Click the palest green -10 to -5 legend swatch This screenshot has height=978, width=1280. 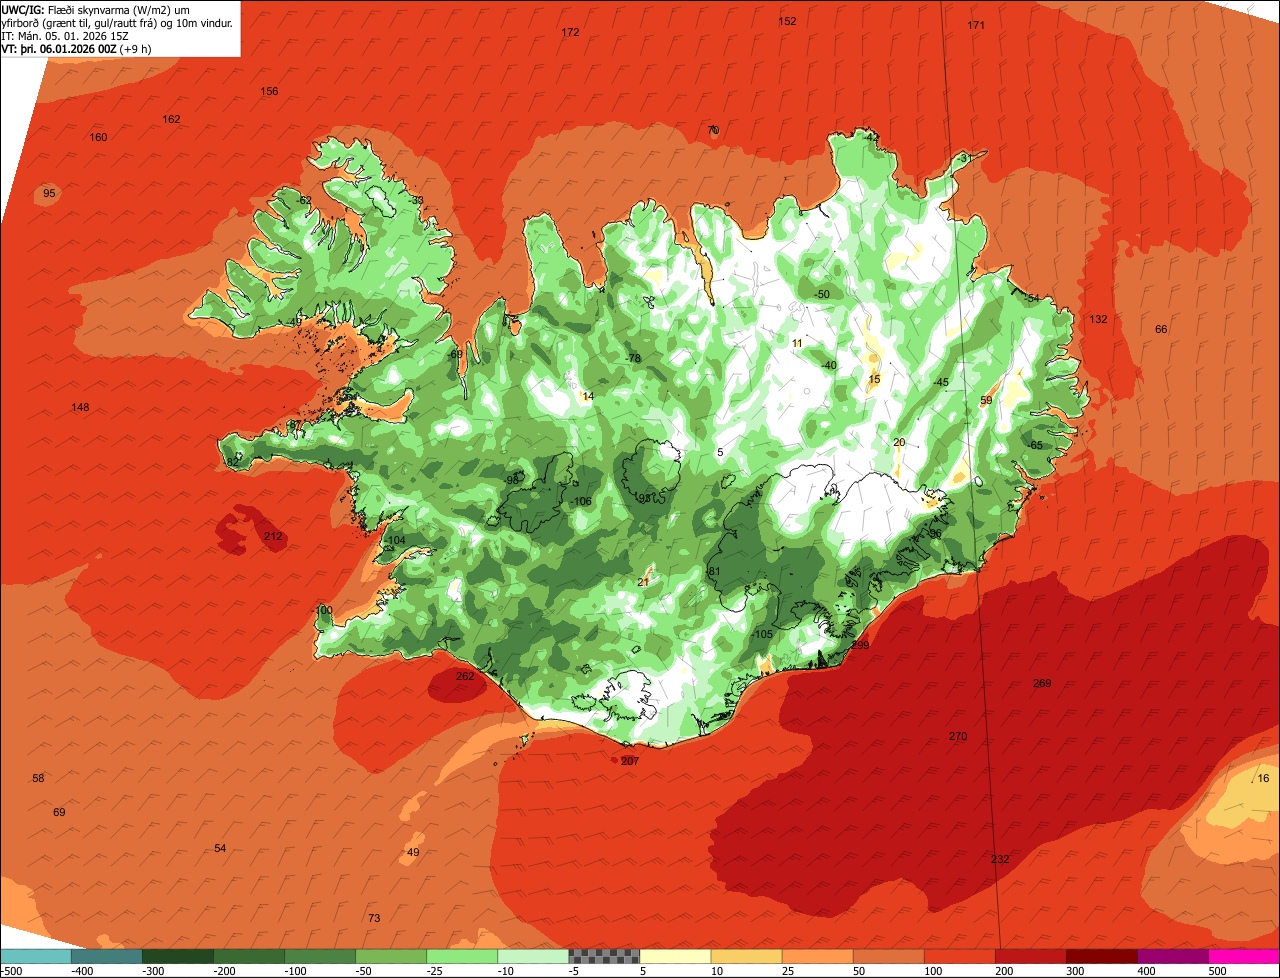[x=533, y=956]
